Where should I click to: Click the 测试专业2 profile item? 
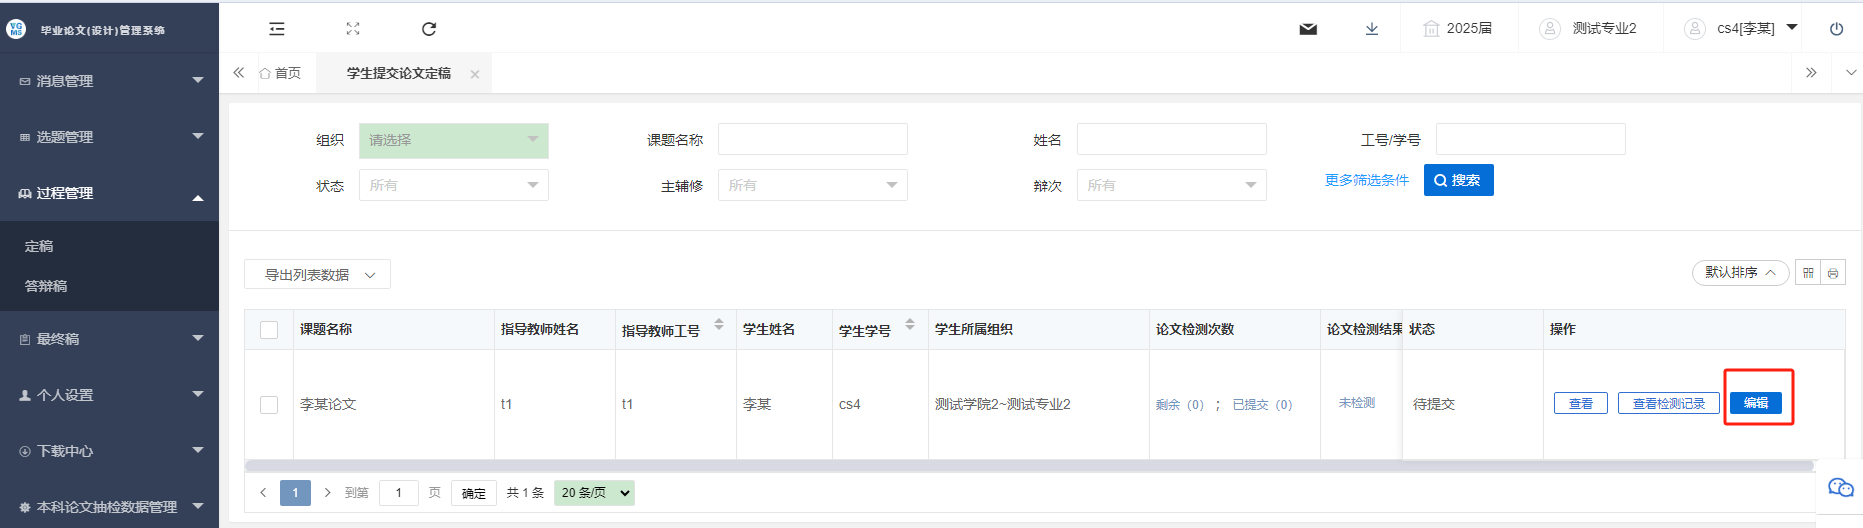click(1588, 28)
